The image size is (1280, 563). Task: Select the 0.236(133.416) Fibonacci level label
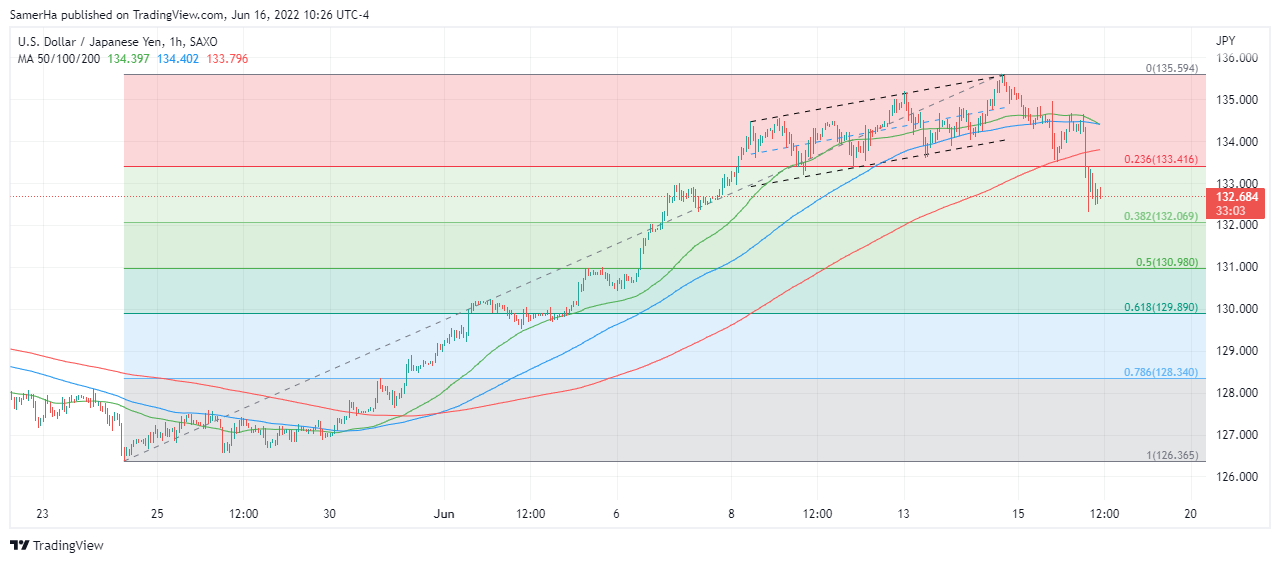pos(1162,159)
